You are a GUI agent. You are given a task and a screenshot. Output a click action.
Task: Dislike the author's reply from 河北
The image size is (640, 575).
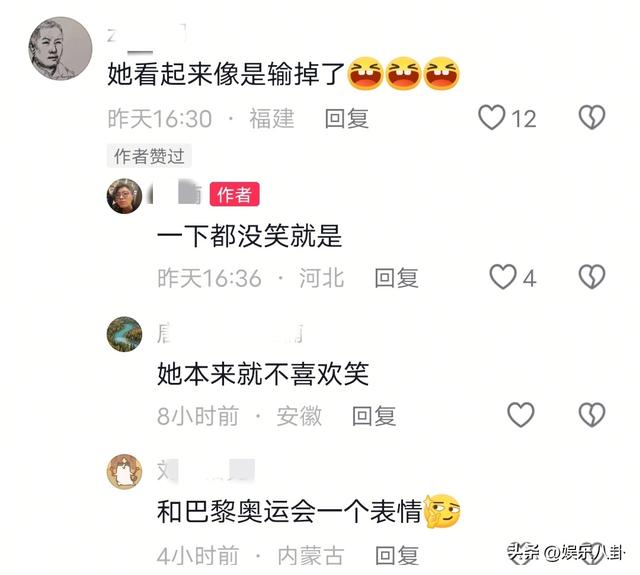point(592,277)
